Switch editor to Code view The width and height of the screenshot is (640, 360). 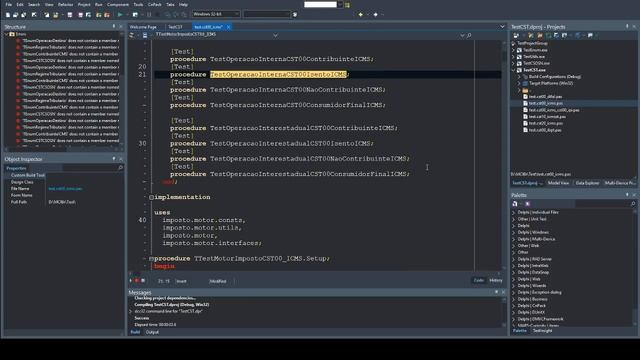pos(478,280)
